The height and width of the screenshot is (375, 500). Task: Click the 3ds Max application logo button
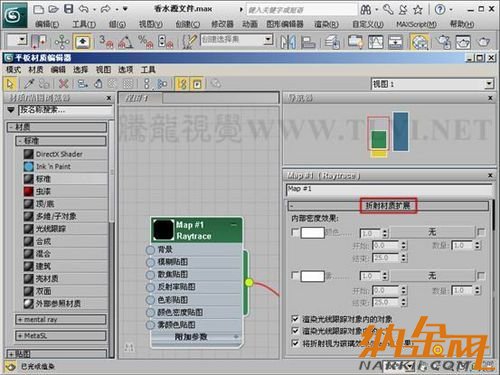15,14
